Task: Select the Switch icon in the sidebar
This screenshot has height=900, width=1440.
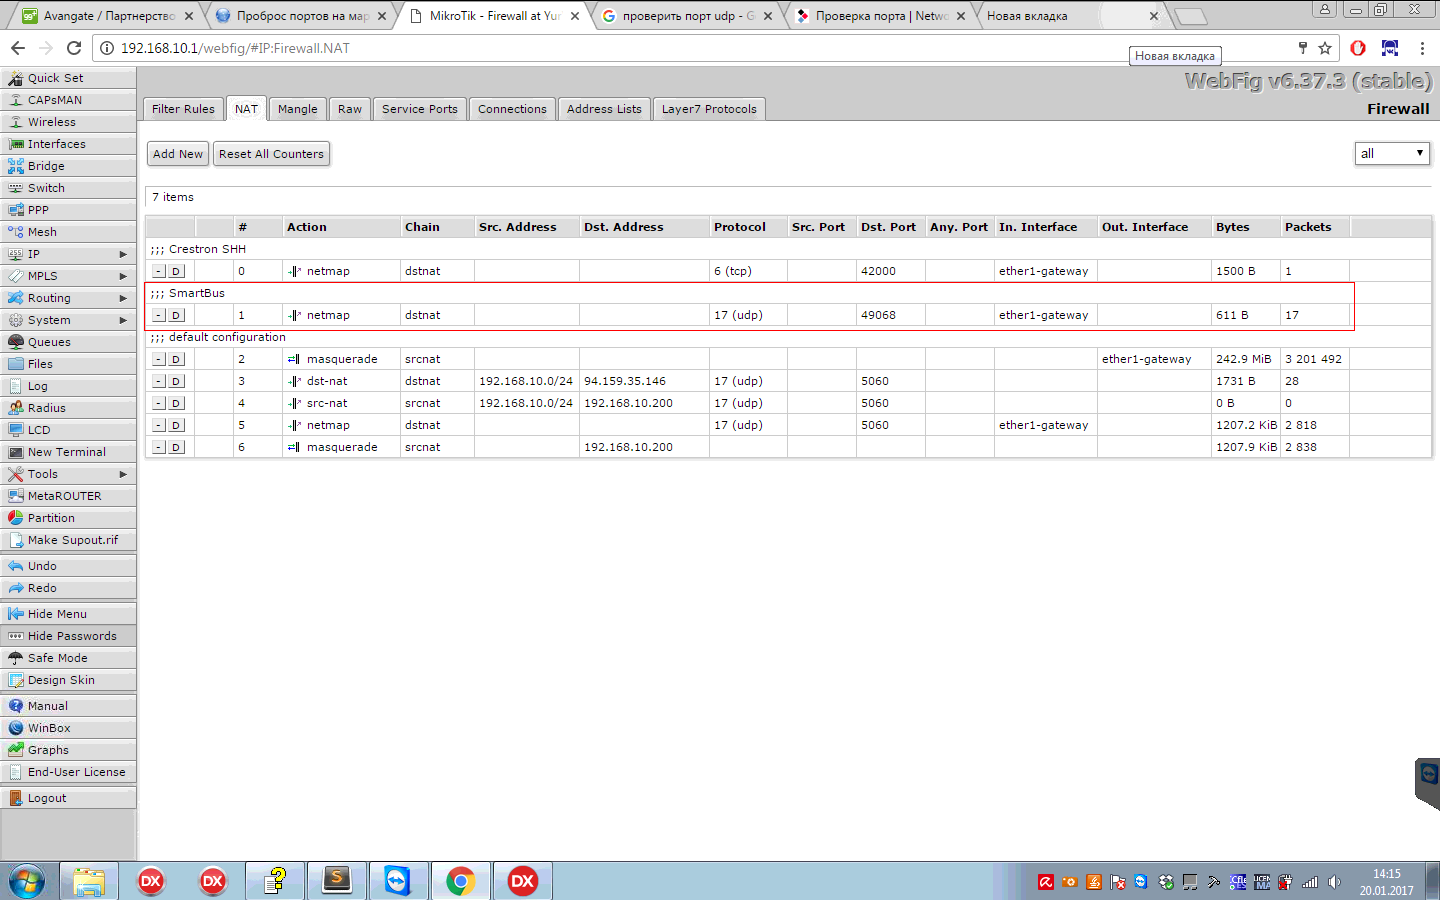Action: coord(15,188)
